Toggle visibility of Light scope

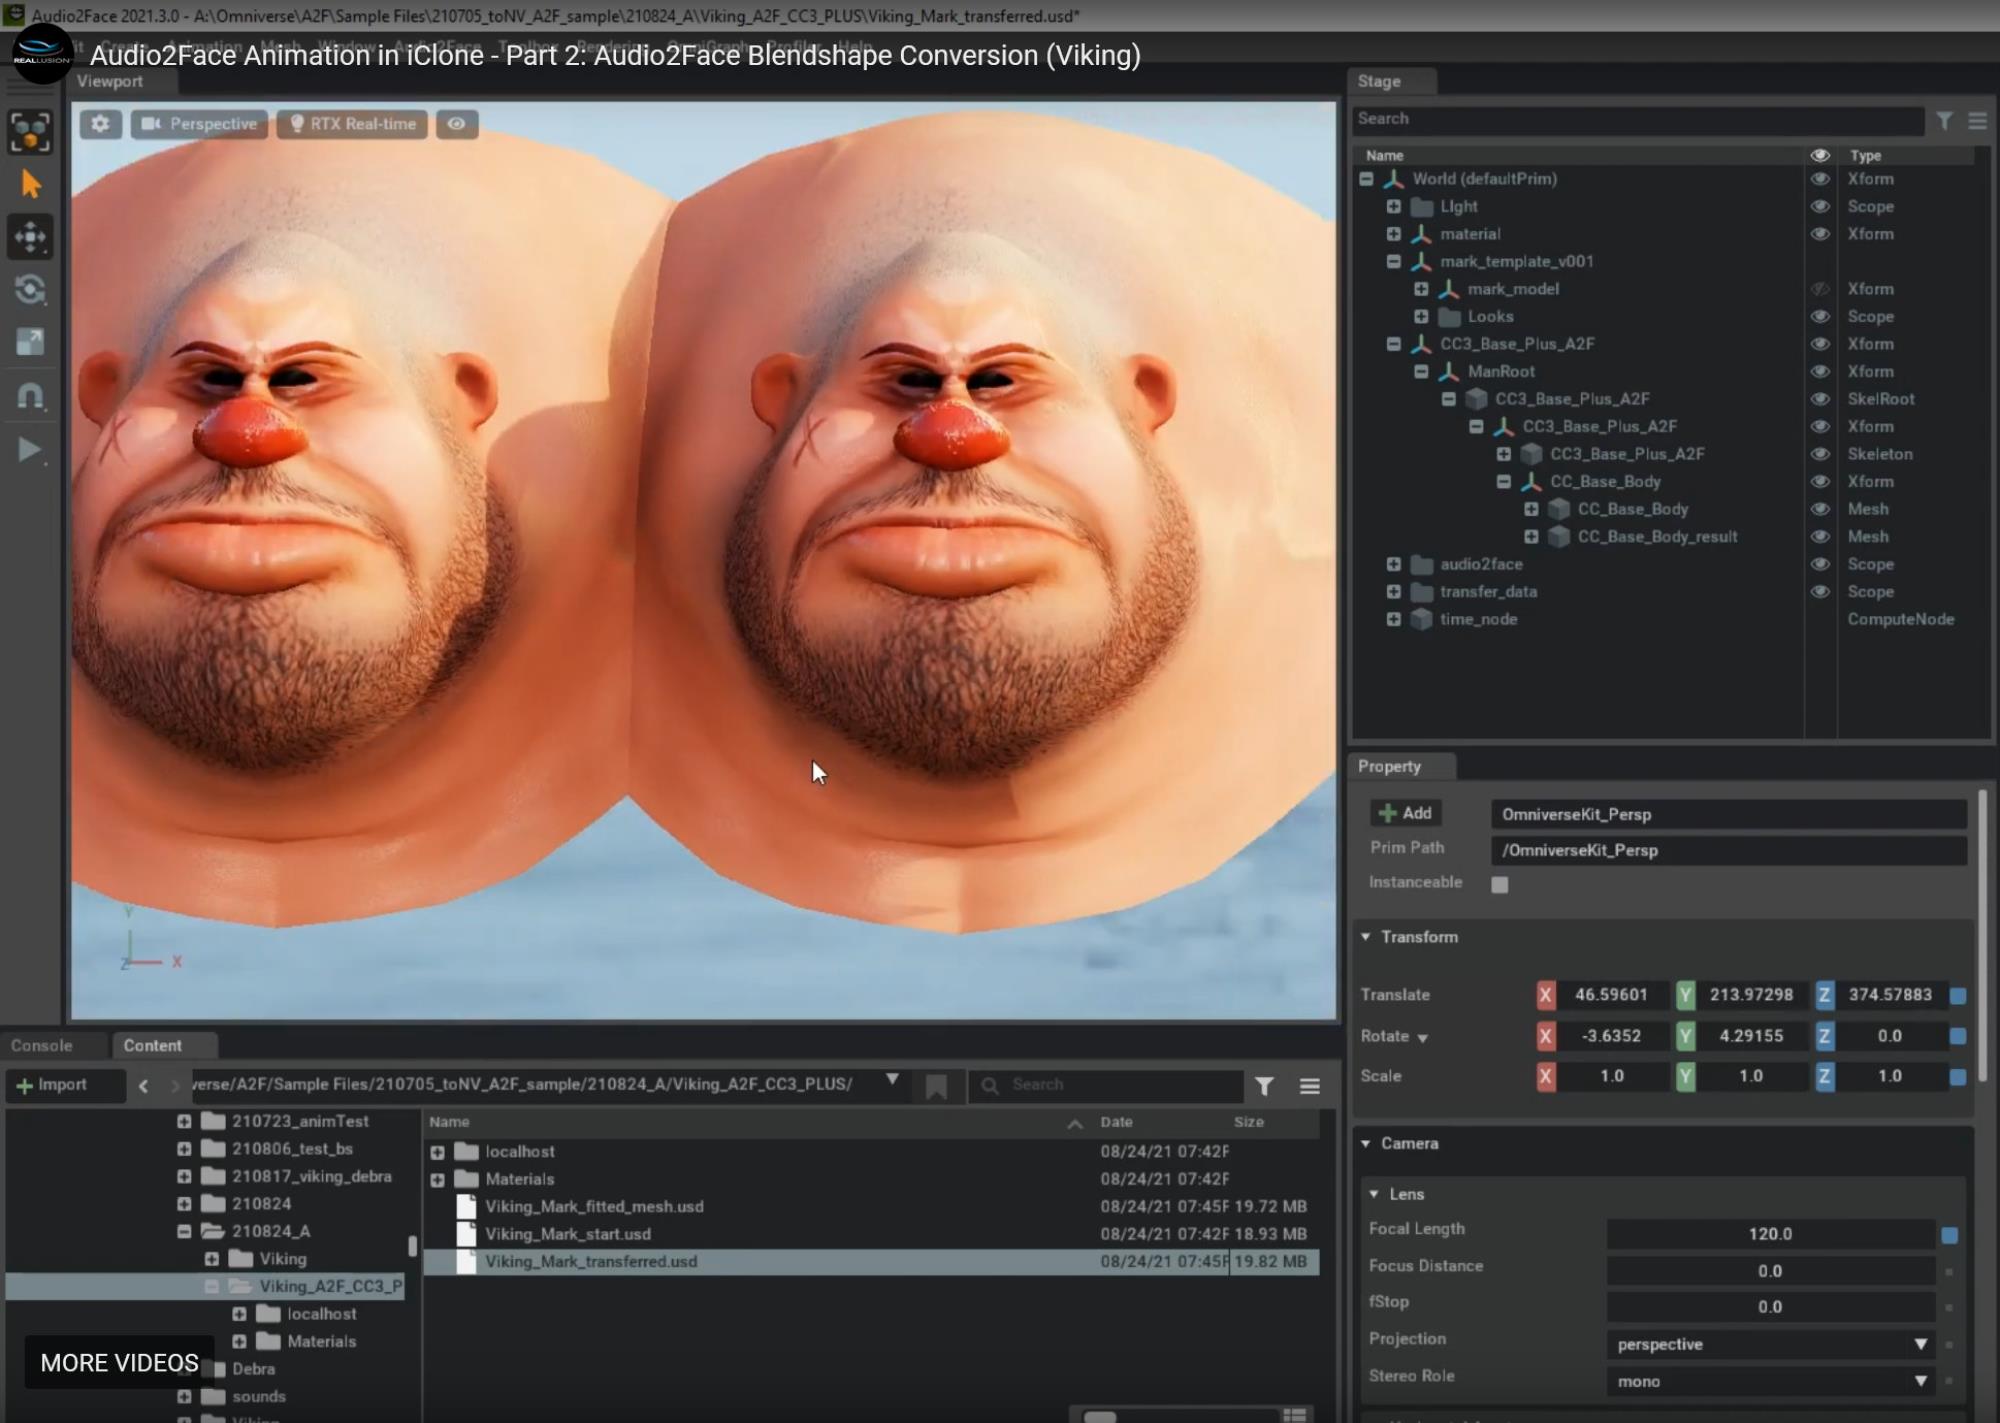(x=1820, y=206)
